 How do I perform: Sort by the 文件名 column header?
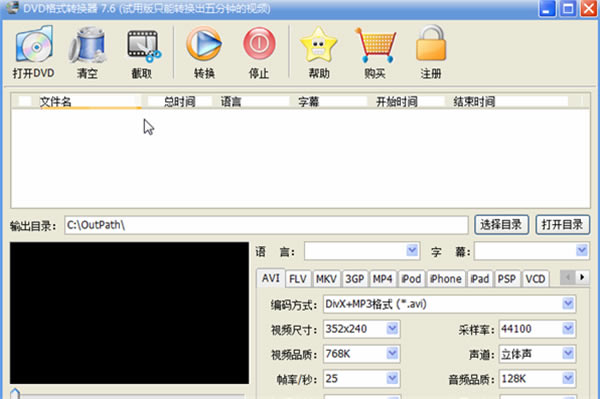pyautogui.click(x=91, y=101)
